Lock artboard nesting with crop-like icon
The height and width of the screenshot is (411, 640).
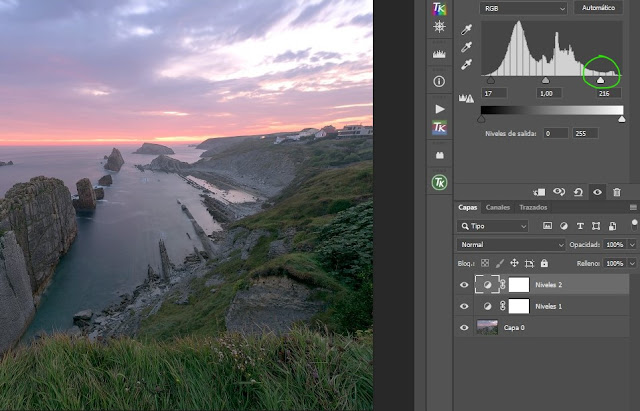tap(529, 263)
